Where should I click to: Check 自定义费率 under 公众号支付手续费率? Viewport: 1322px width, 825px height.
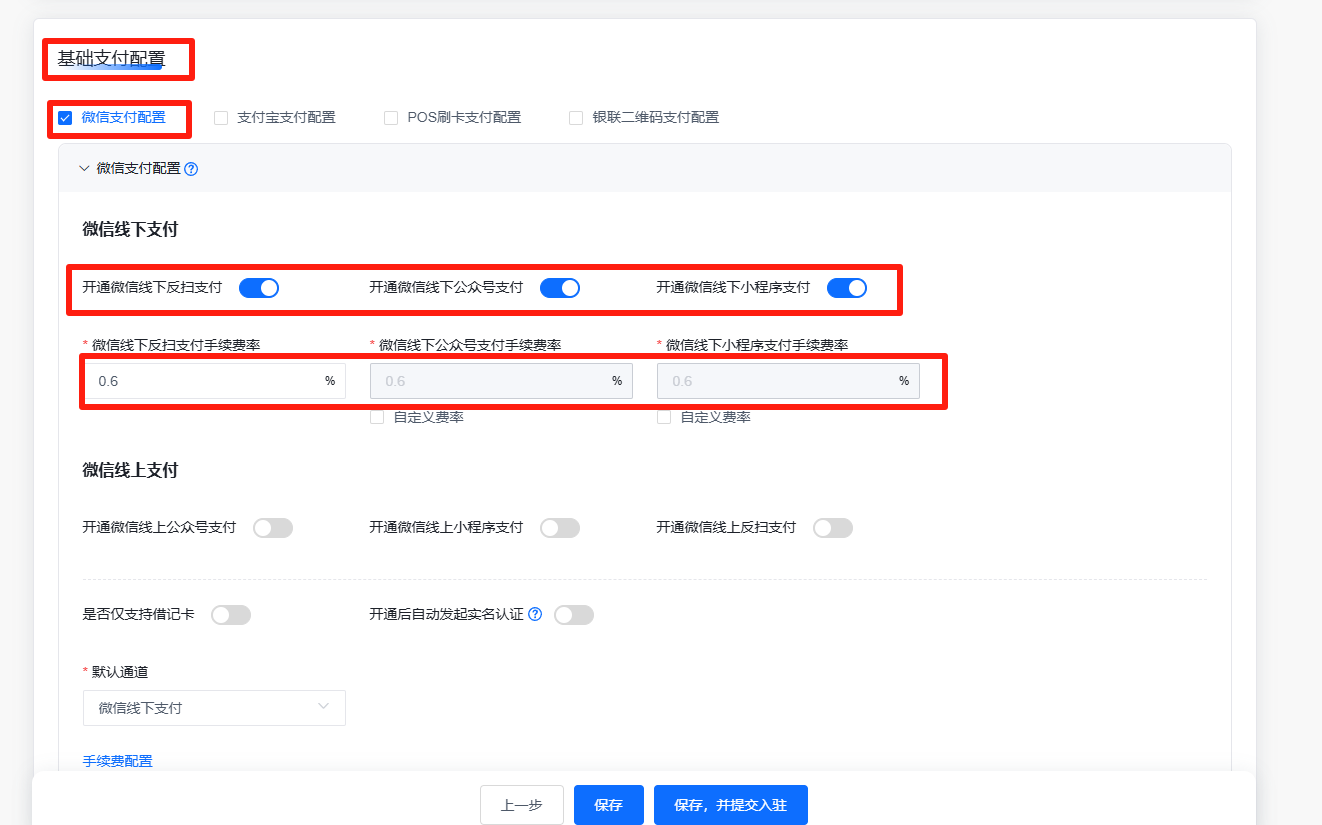click(x=377, y=418)
